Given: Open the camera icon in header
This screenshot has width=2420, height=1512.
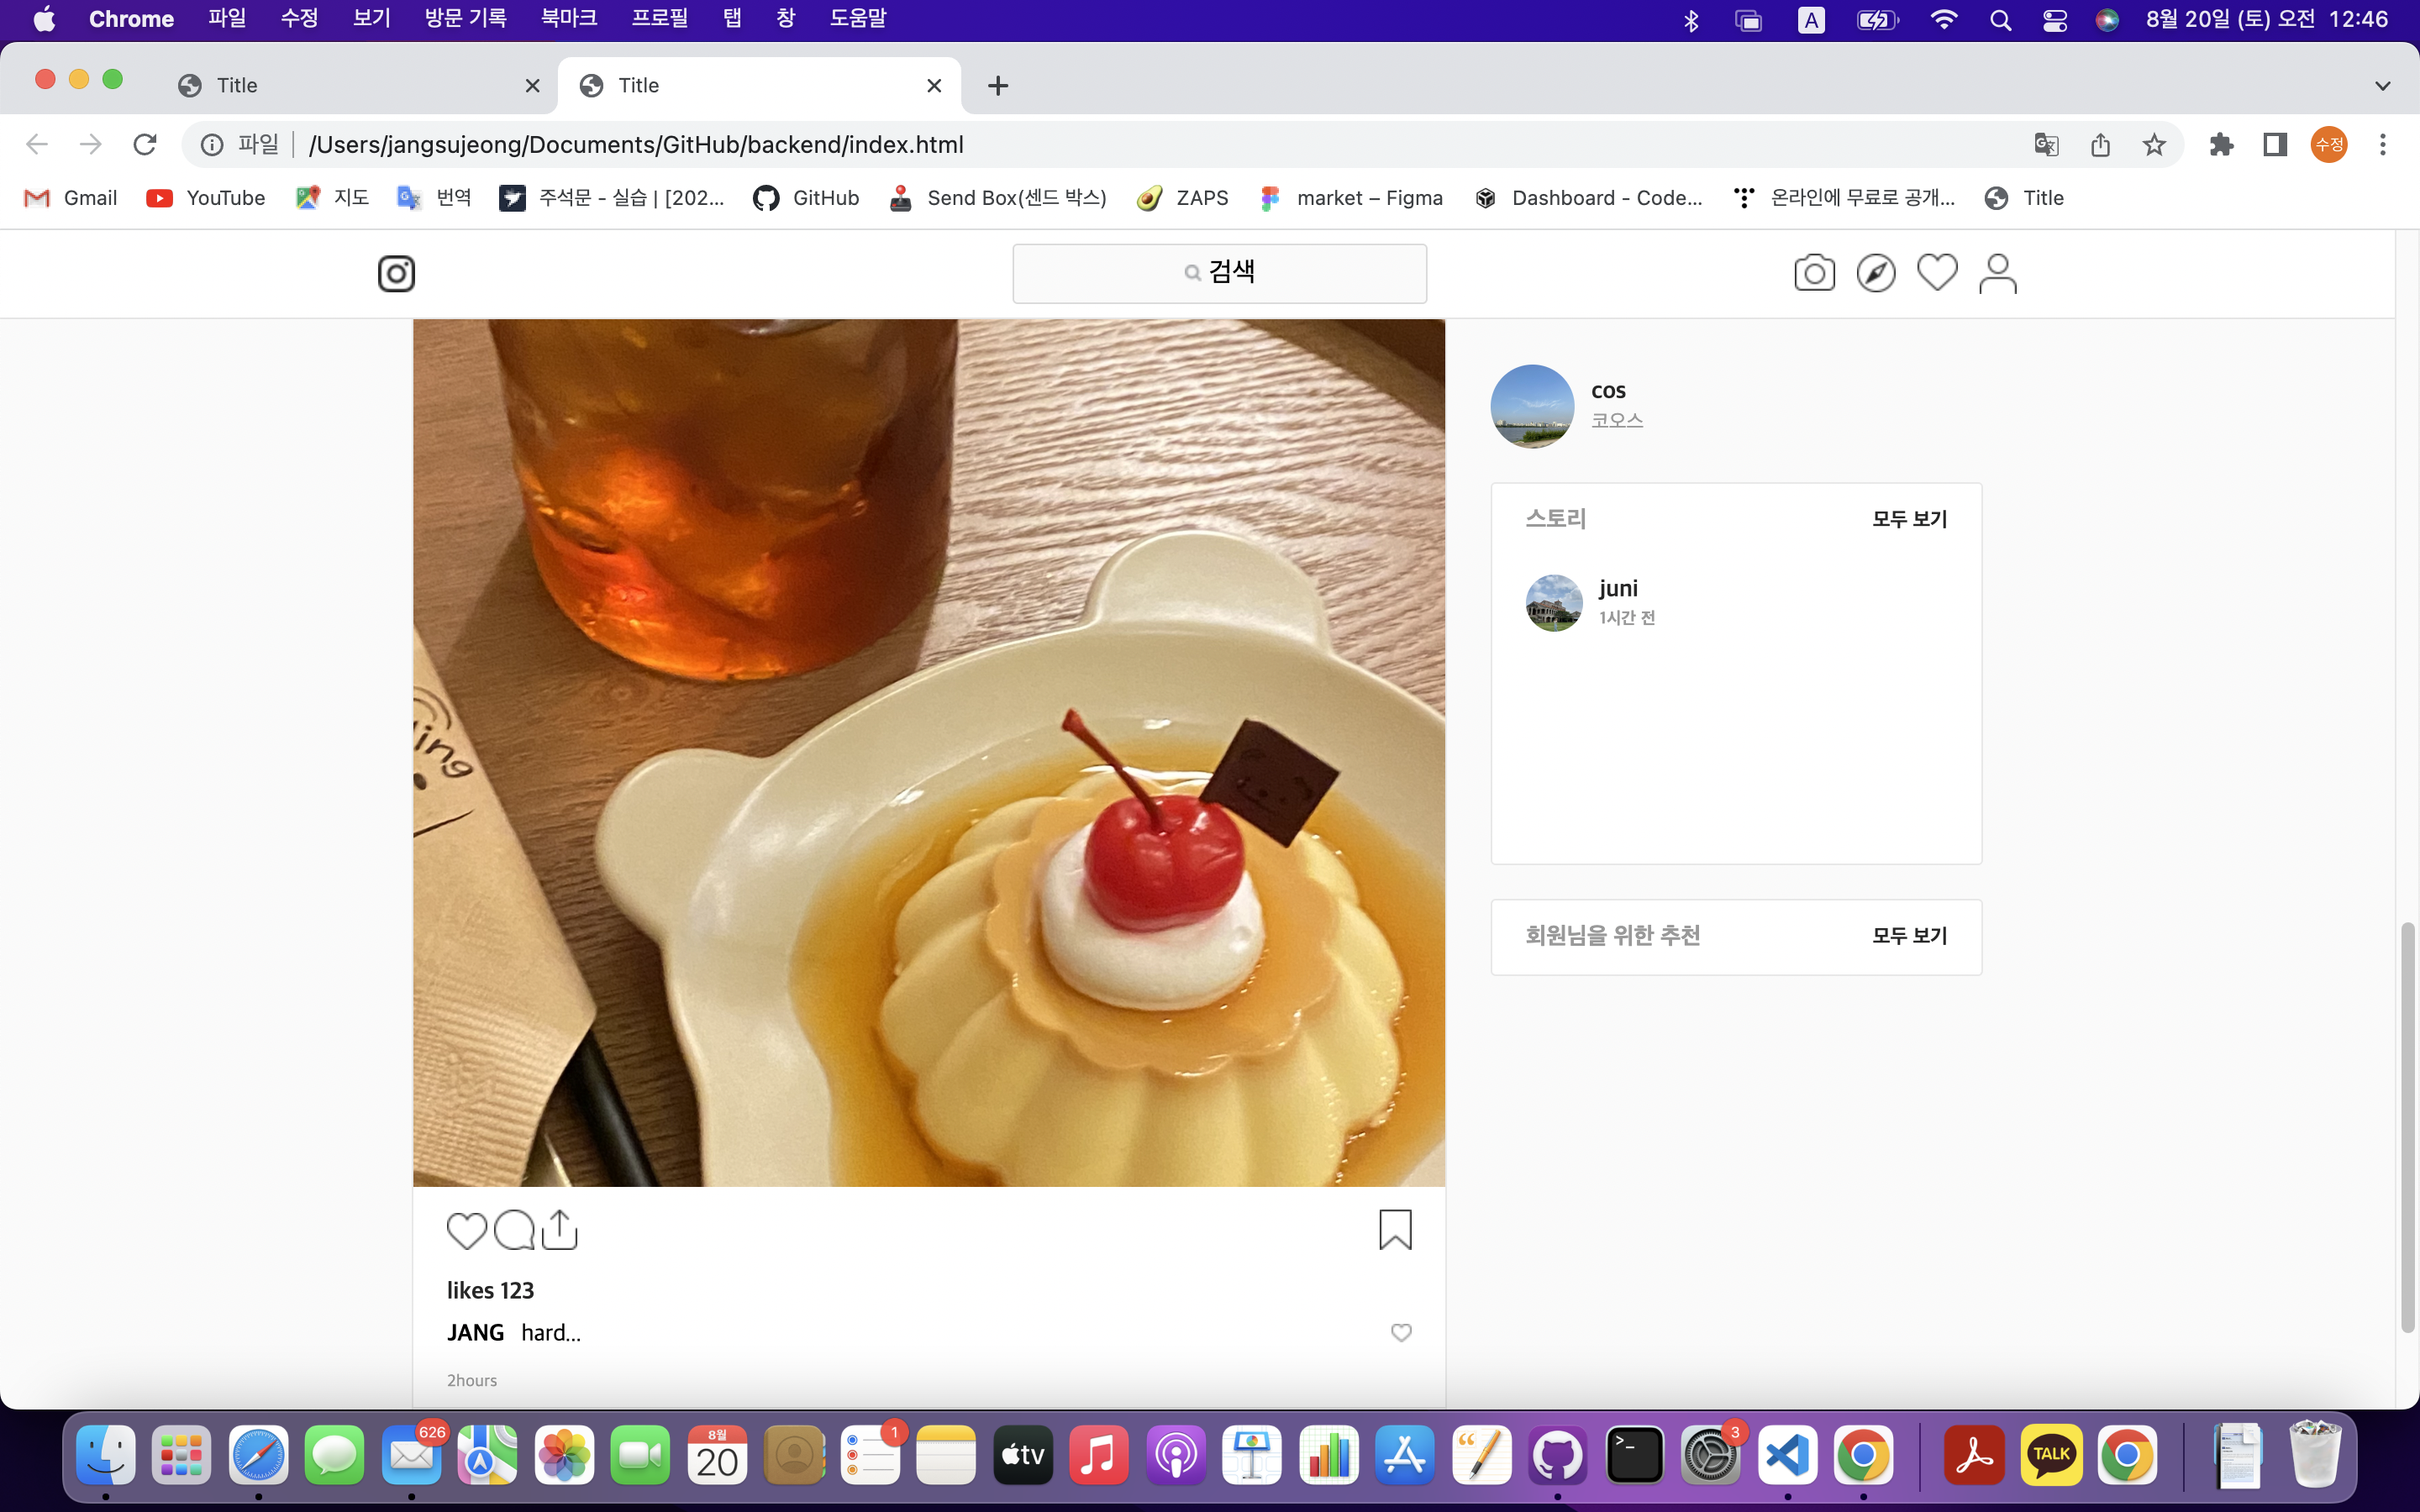Looking at the screenshot, I should 1814,273.
